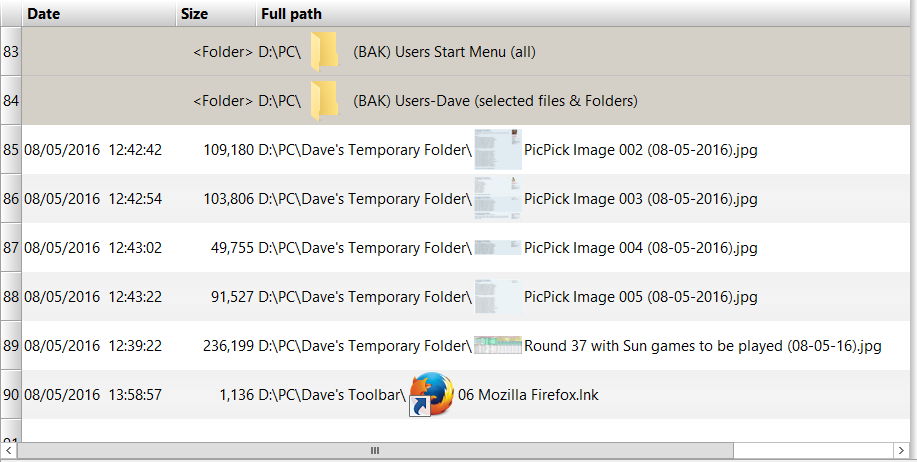Click the folder icon for Users-Dave backup

click(x=324, y=101)
